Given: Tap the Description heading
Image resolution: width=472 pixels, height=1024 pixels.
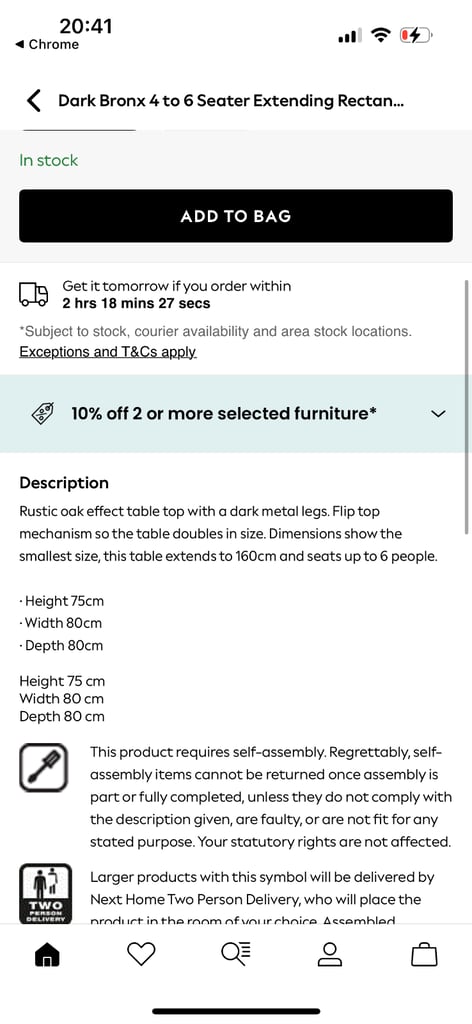Looking at the screenshot, I should tap(64, 483).
